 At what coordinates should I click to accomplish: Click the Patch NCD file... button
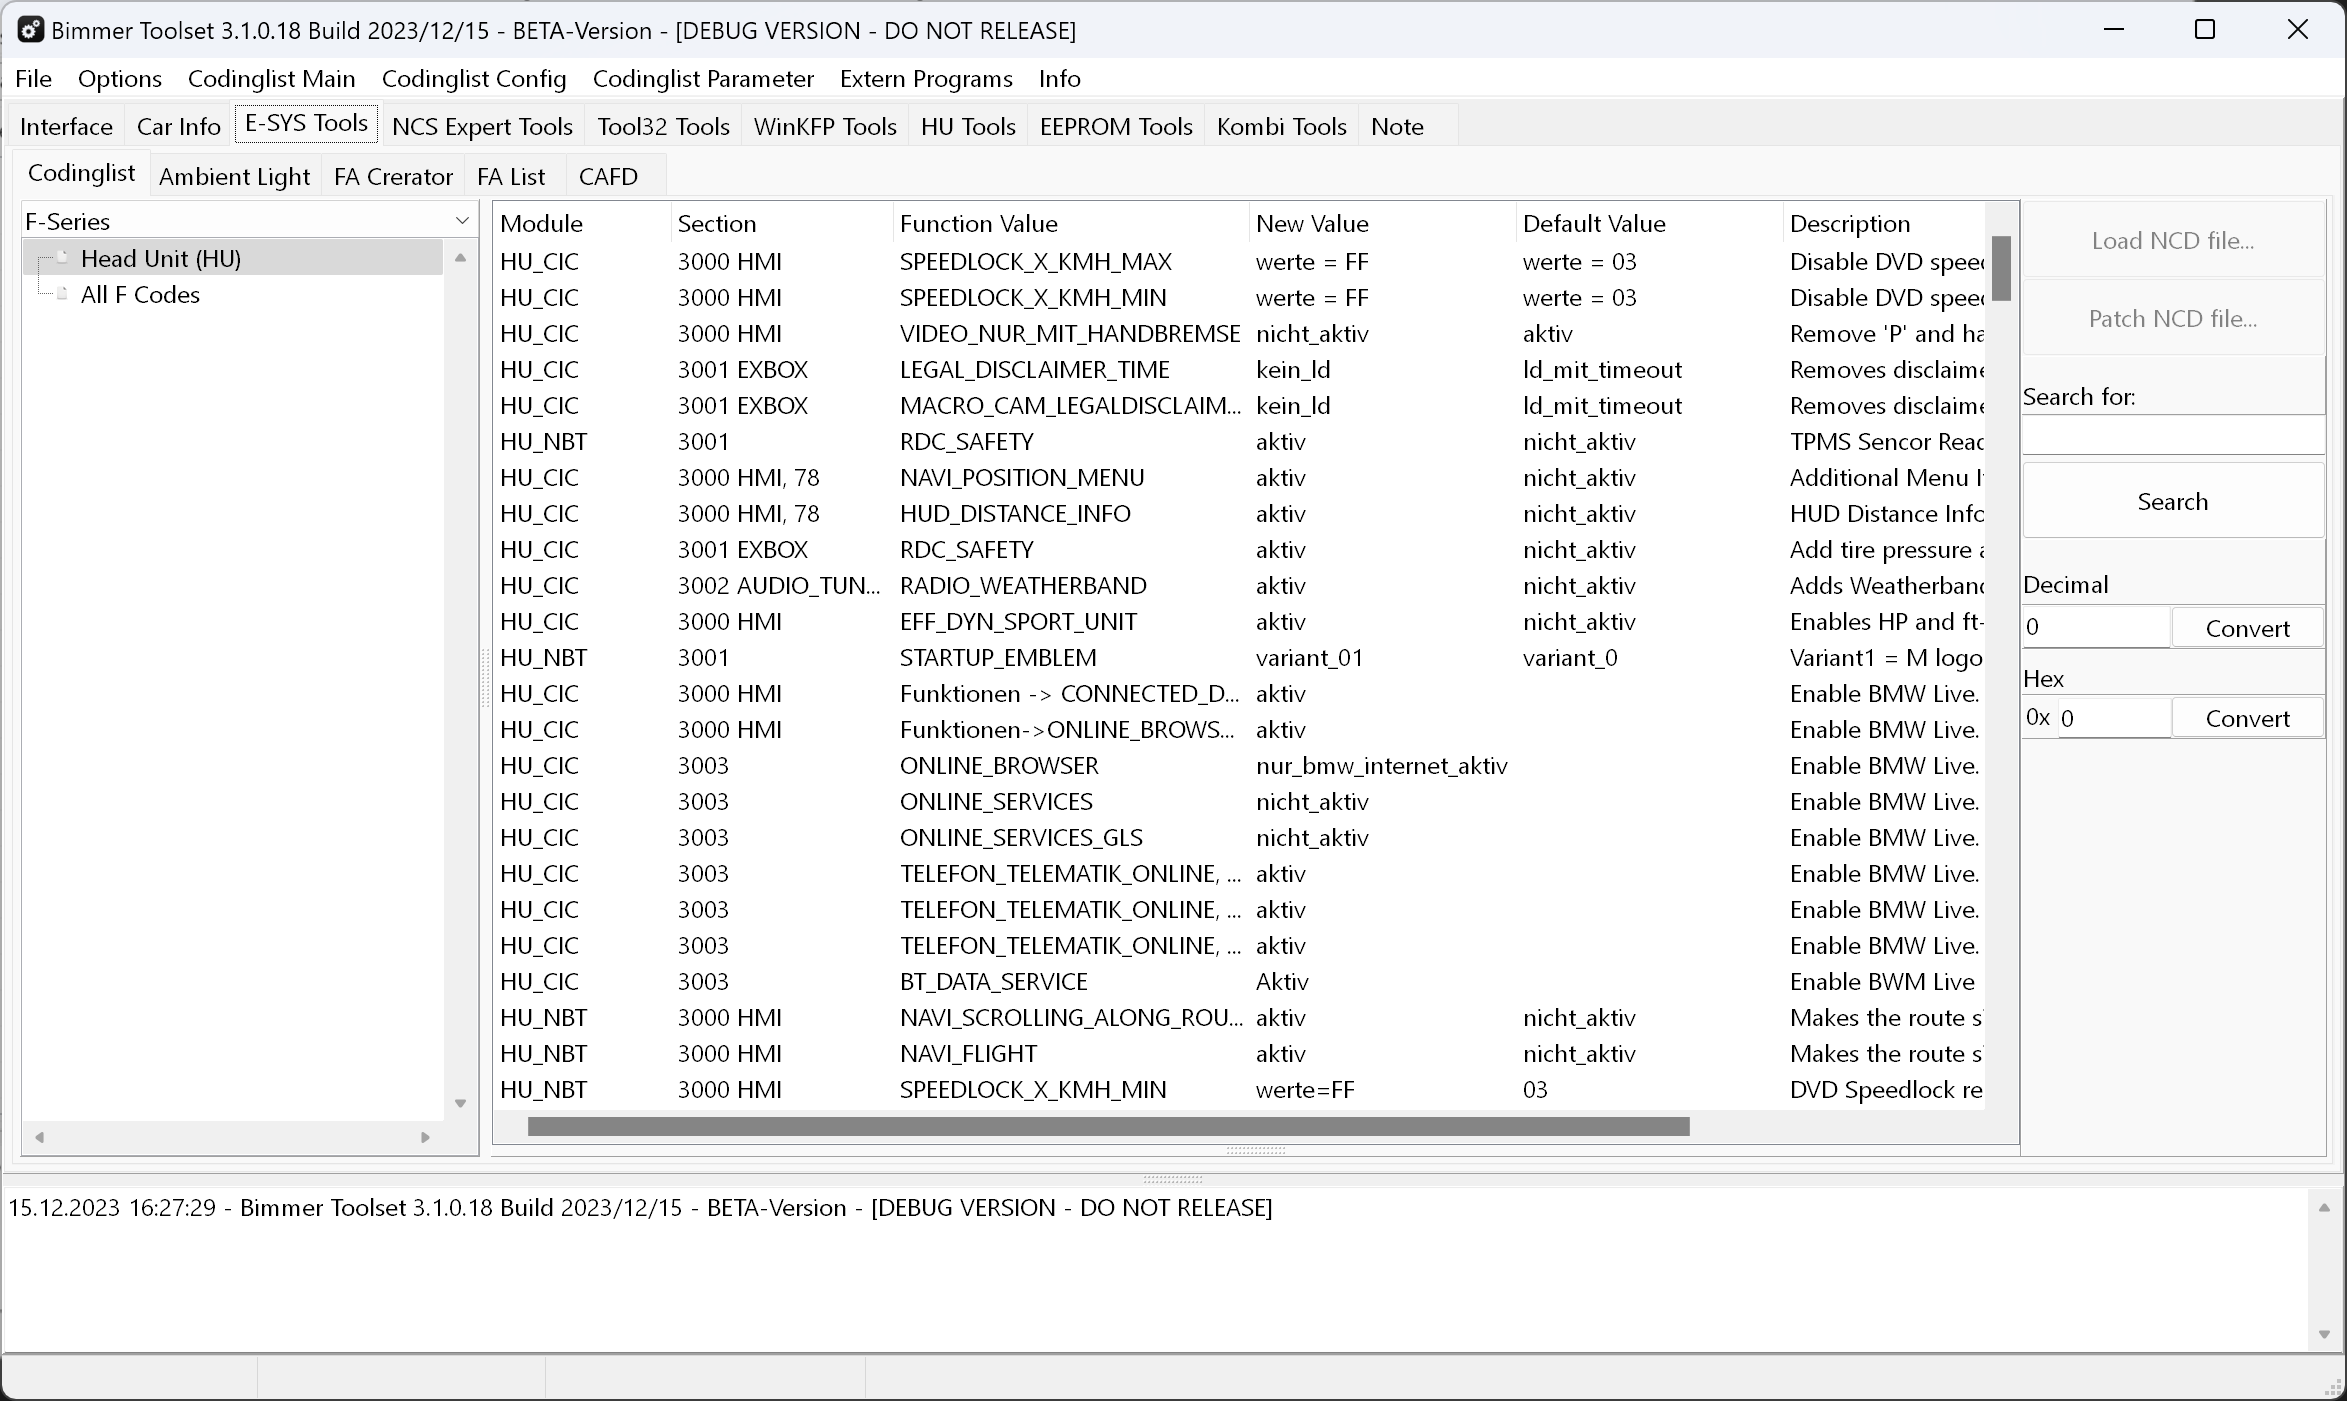(x=2173, y=319)
